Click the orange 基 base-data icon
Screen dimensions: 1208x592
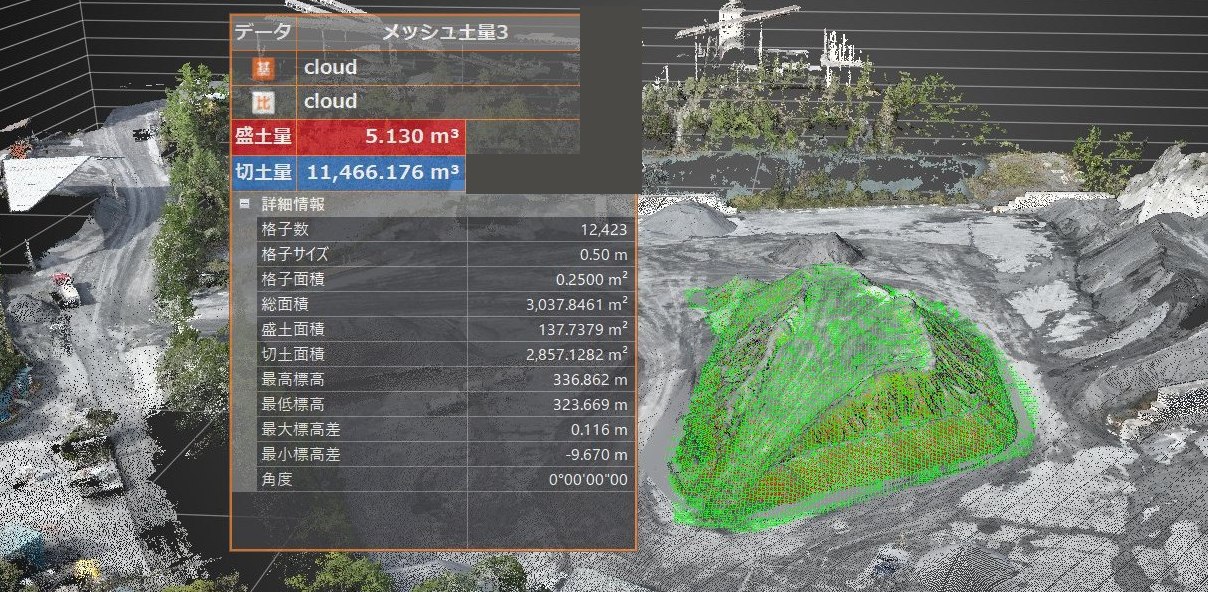pos(264,68)
